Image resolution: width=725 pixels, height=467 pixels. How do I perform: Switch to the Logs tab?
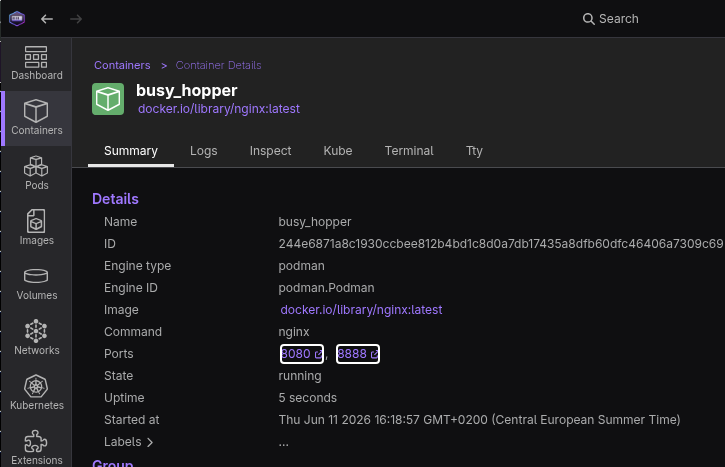(203, 151)
